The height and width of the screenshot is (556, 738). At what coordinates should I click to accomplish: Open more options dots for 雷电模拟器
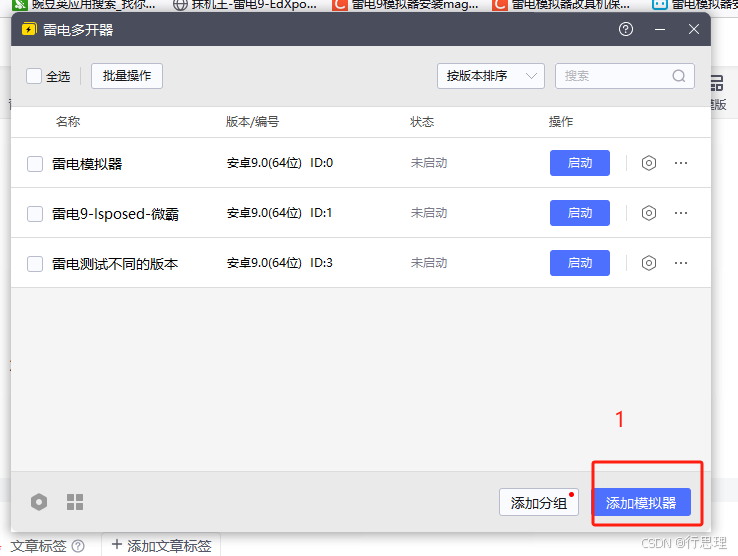tap(681, 163)
